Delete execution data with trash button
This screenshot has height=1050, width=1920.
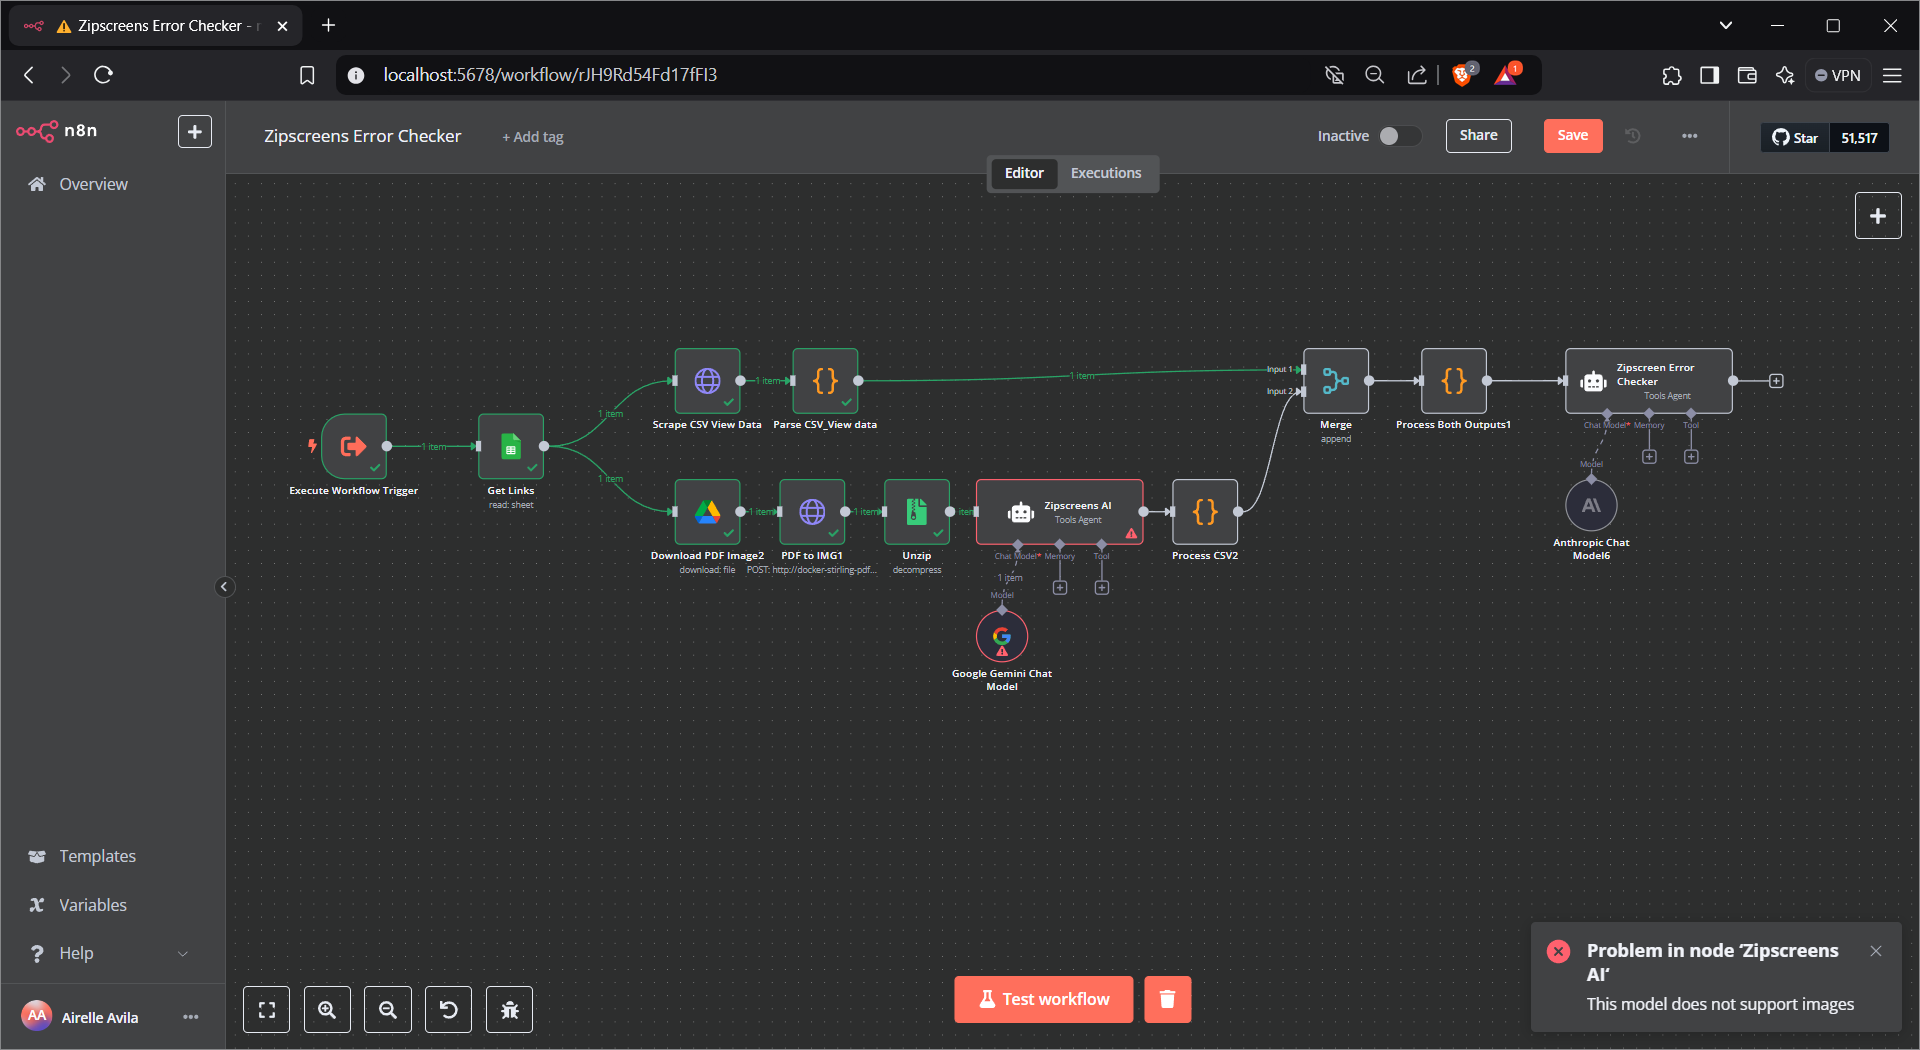tap(1167, 1000)
